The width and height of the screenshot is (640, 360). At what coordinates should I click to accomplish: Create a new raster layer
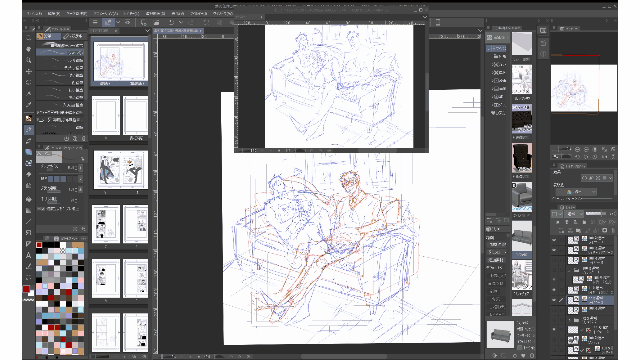561,230
